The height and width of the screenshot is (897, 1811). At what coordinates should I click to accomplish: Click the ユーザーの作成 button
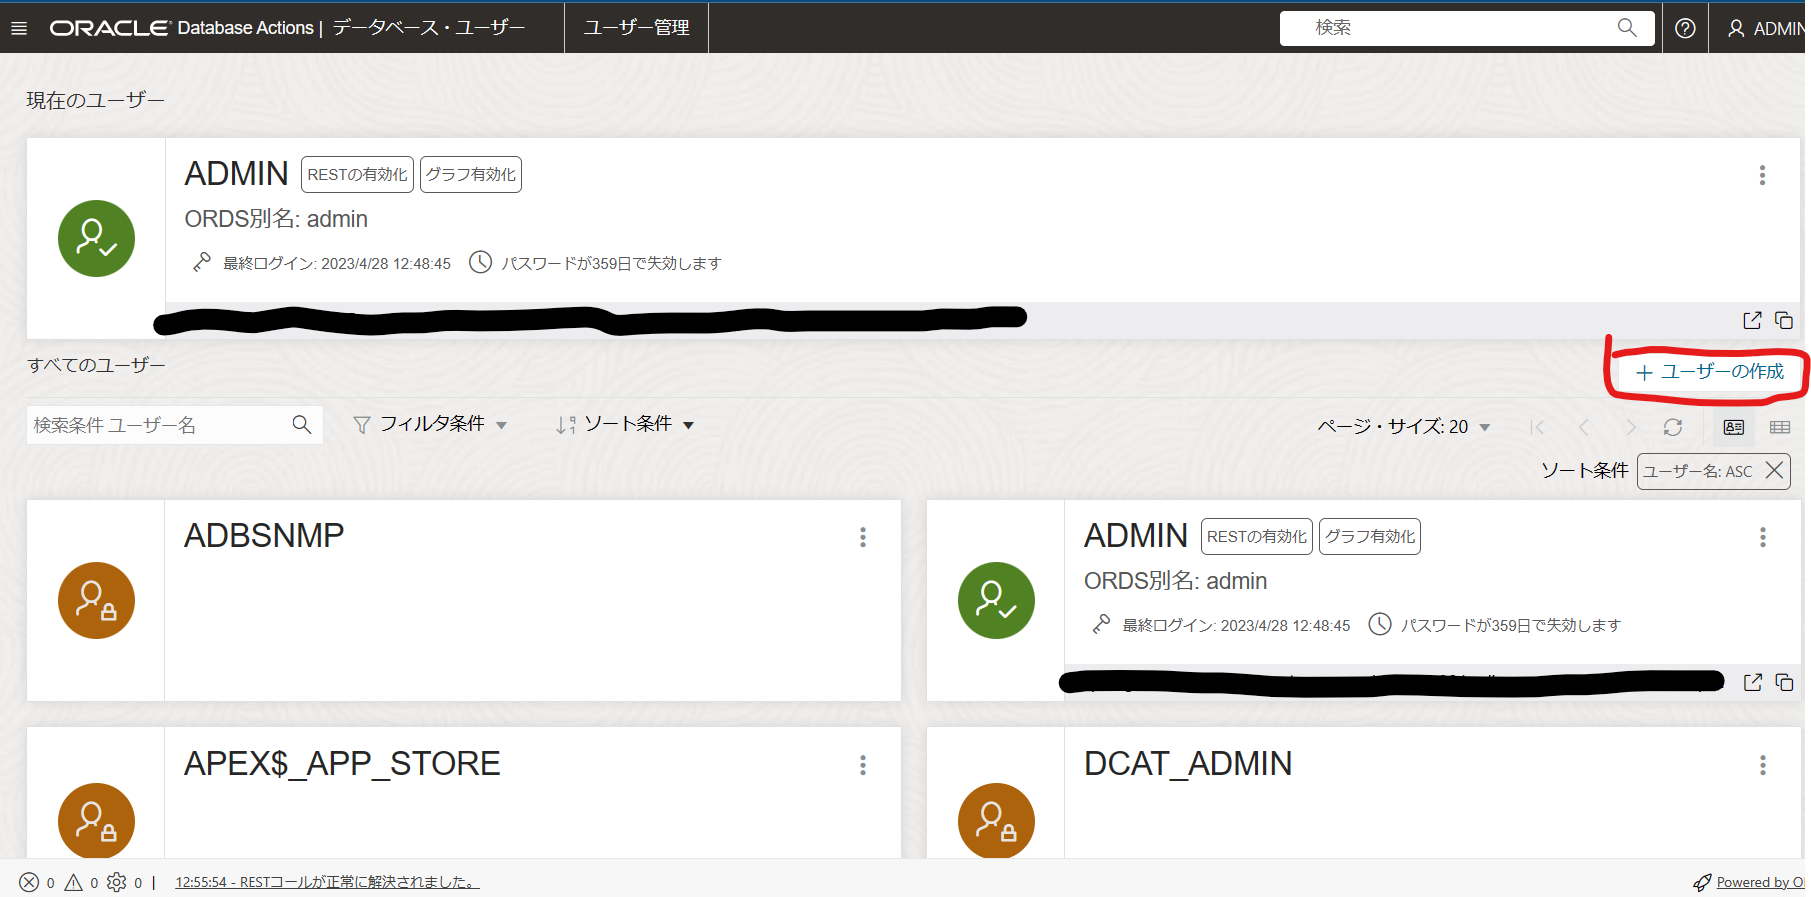point(1709,372)
